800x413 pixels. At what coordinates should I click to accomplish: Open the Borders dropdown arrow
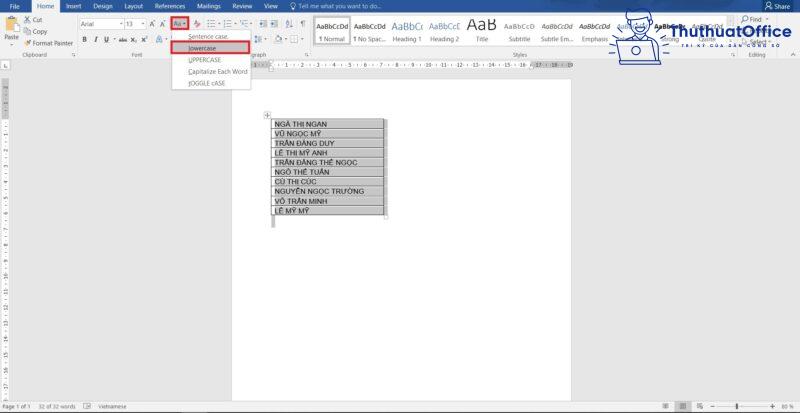[302, 39]
